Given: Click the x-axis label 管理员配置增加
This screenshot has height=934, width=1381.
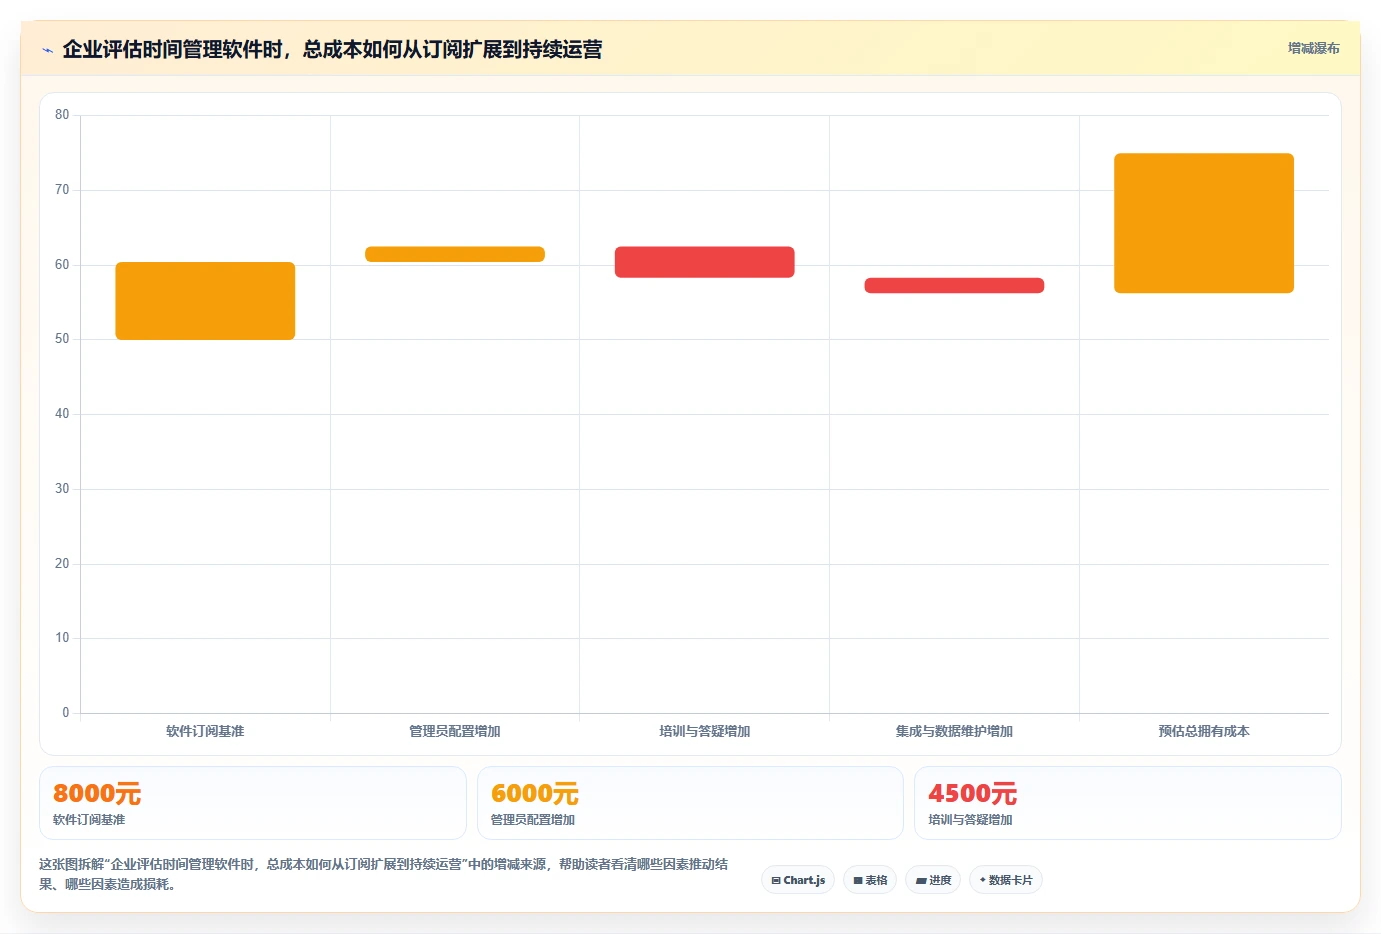Looking at the screenshot, I should (x=455, y=732).
